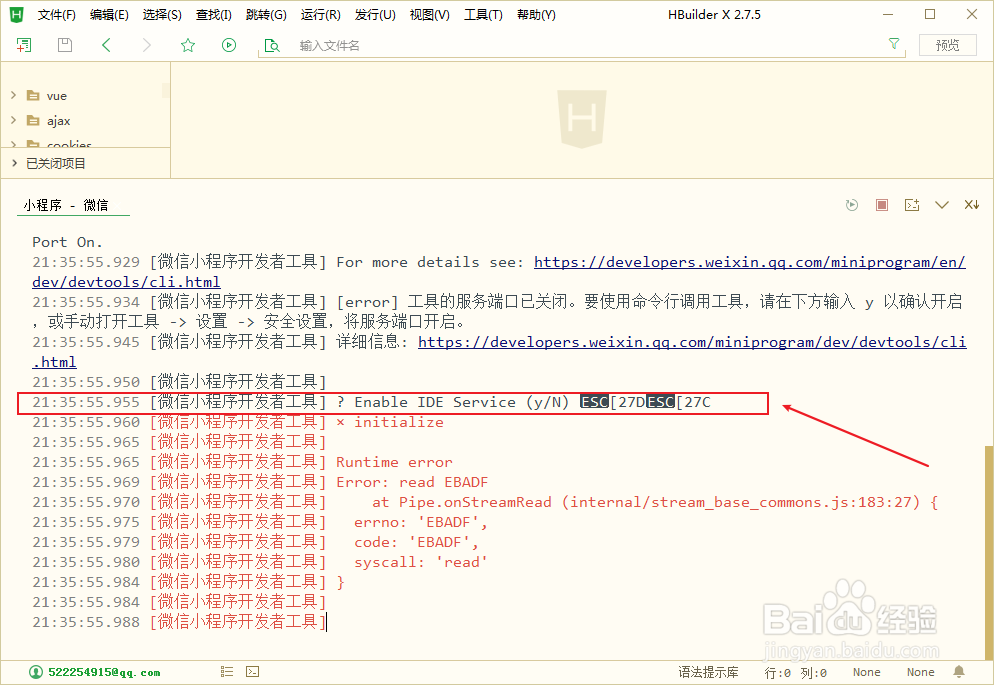
Task: Click the 行:0 列:0 position indicator
Action: (796, 672)
